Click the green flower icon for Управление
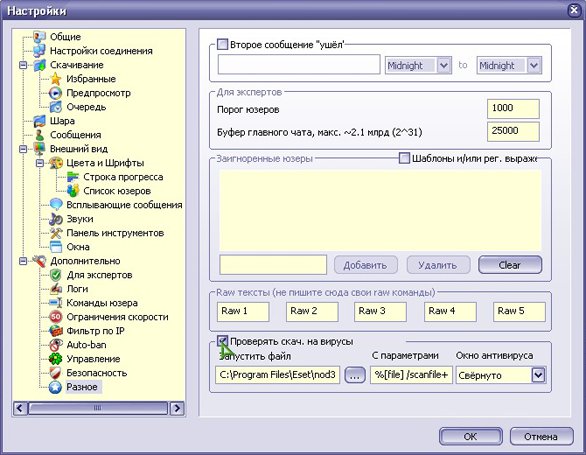The image size is (586, 455). [56, 359]
